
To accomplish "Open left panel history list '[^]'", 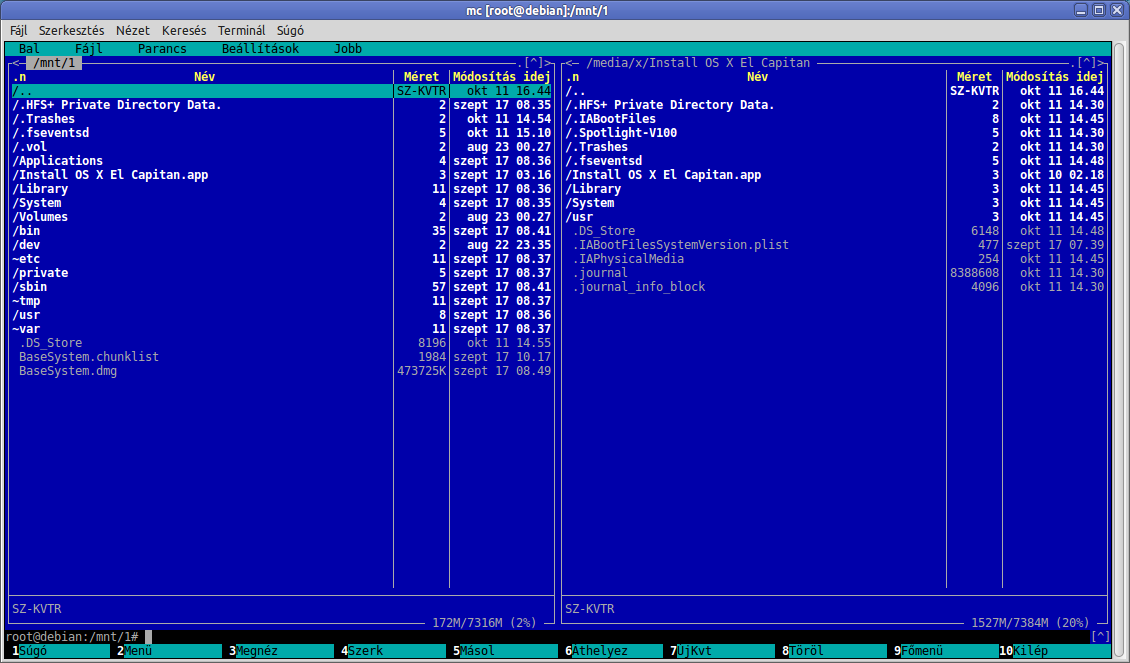I will (533, 63).
